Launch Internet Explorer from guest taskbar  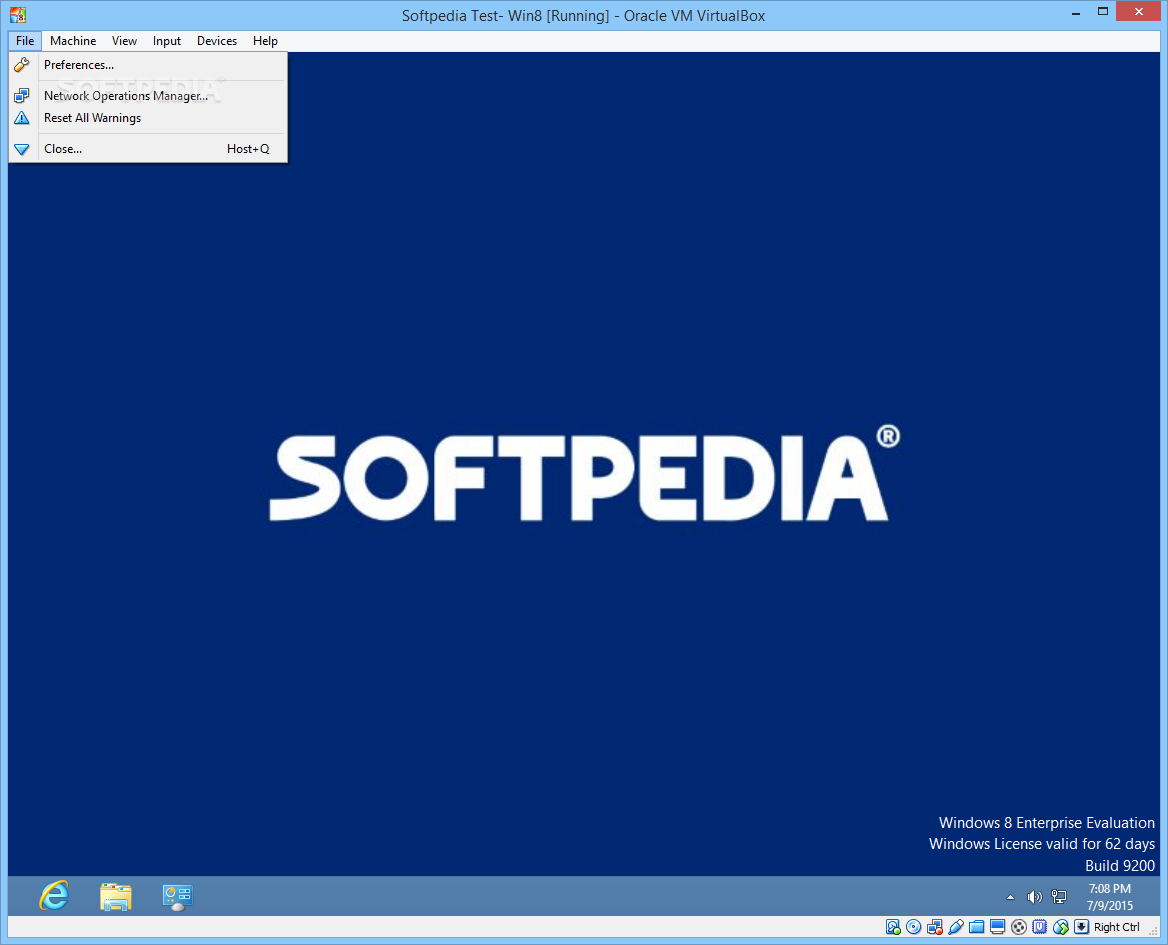click(54, 896)
